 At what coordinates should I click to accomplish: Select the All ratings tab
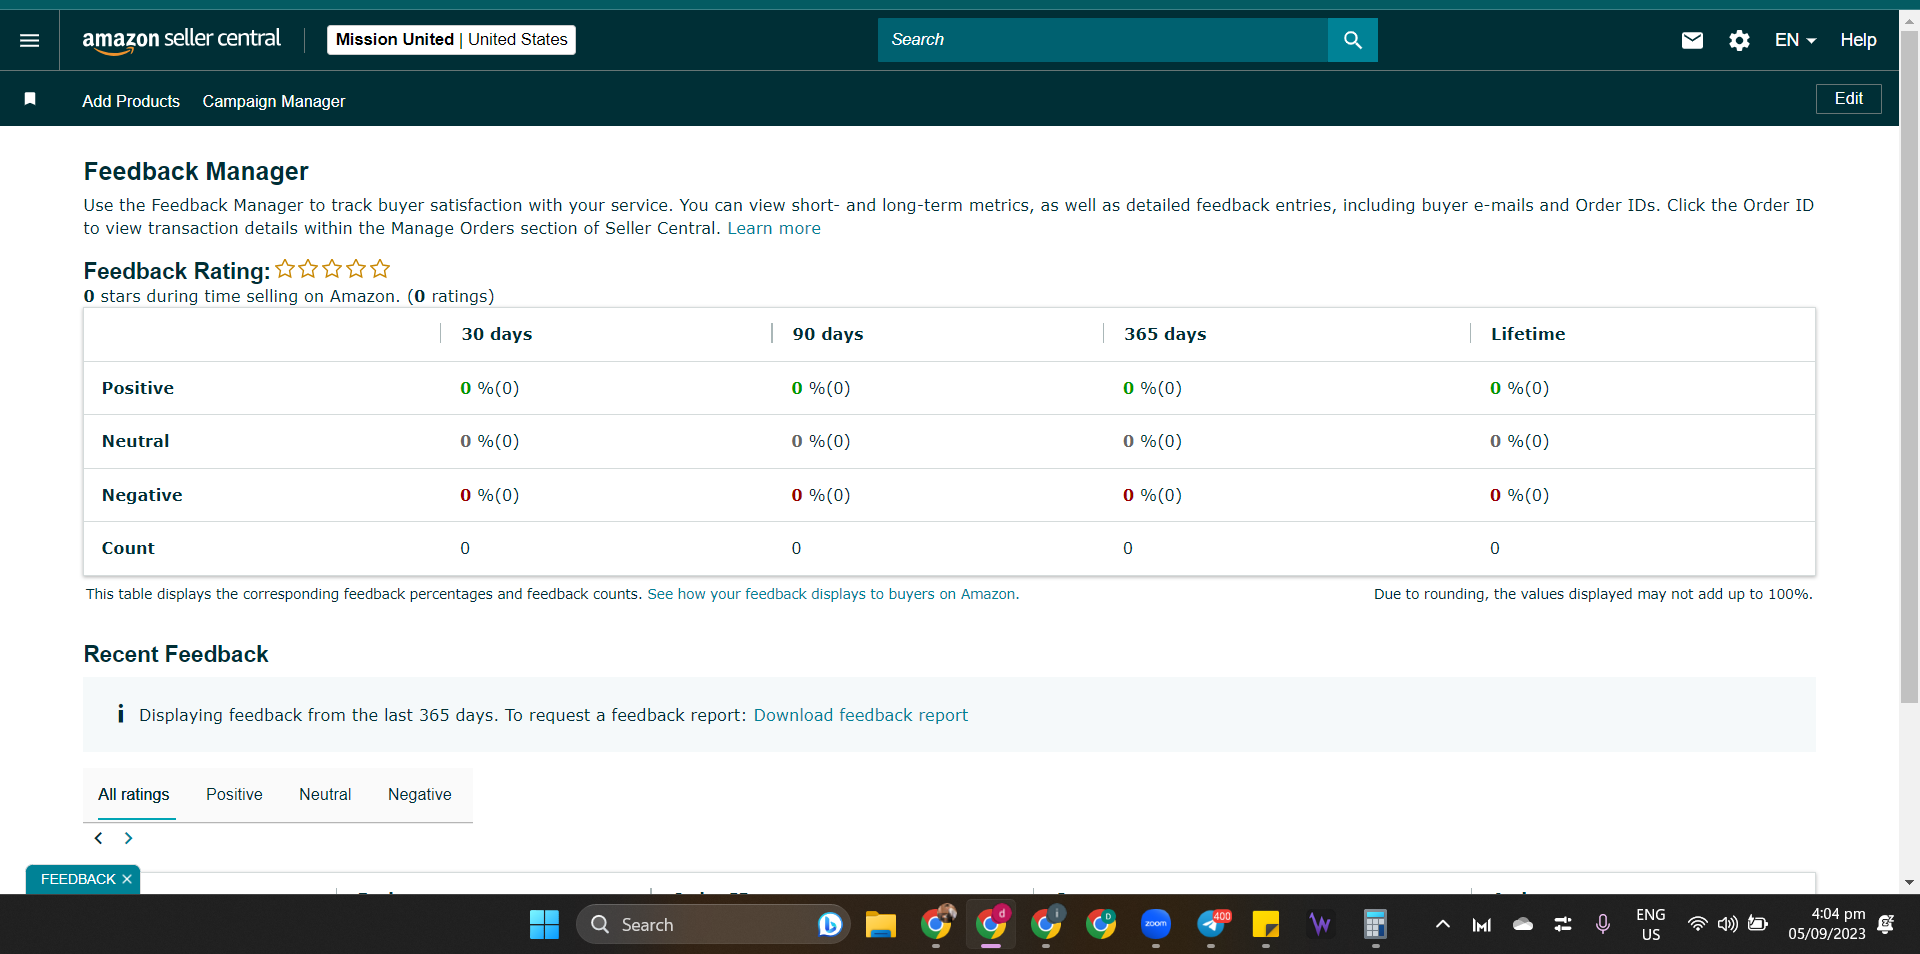134,794
